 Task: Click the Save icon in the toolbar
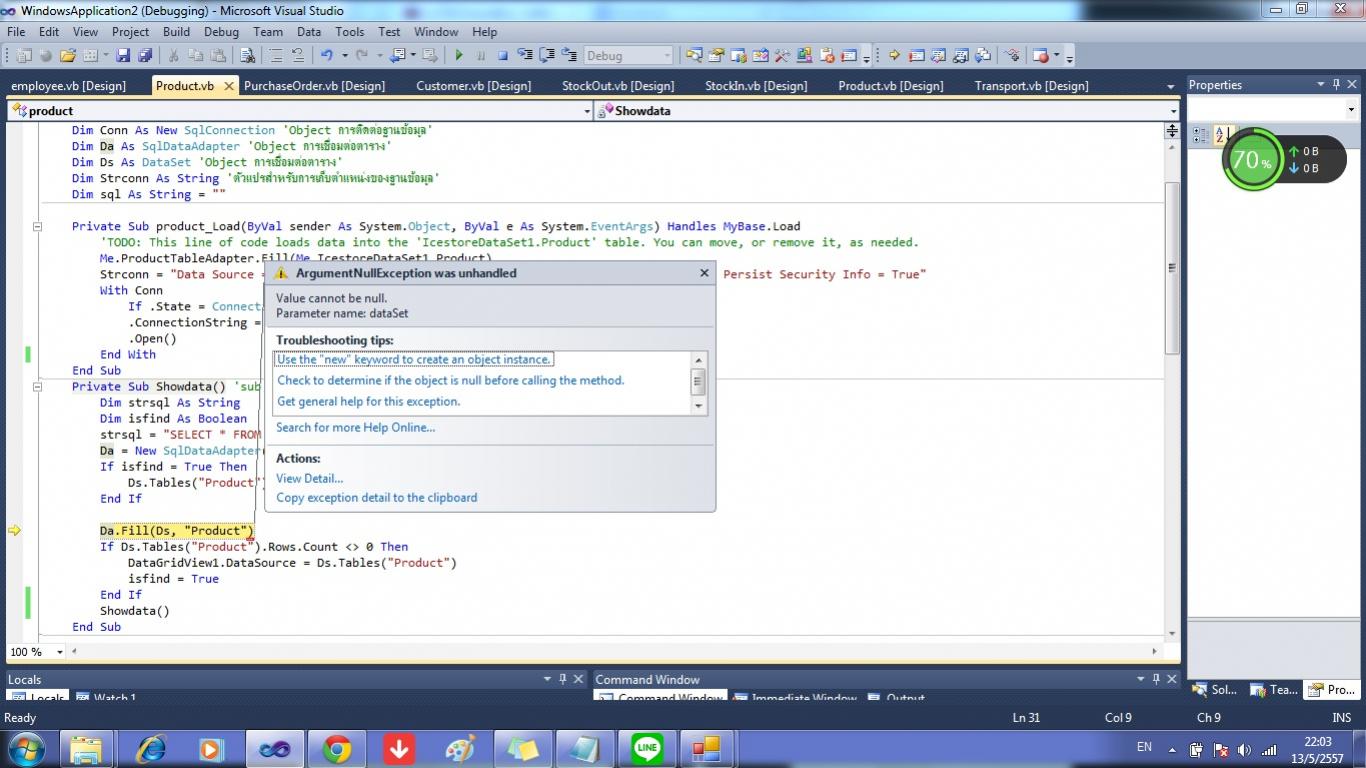[x=123, y=56]
